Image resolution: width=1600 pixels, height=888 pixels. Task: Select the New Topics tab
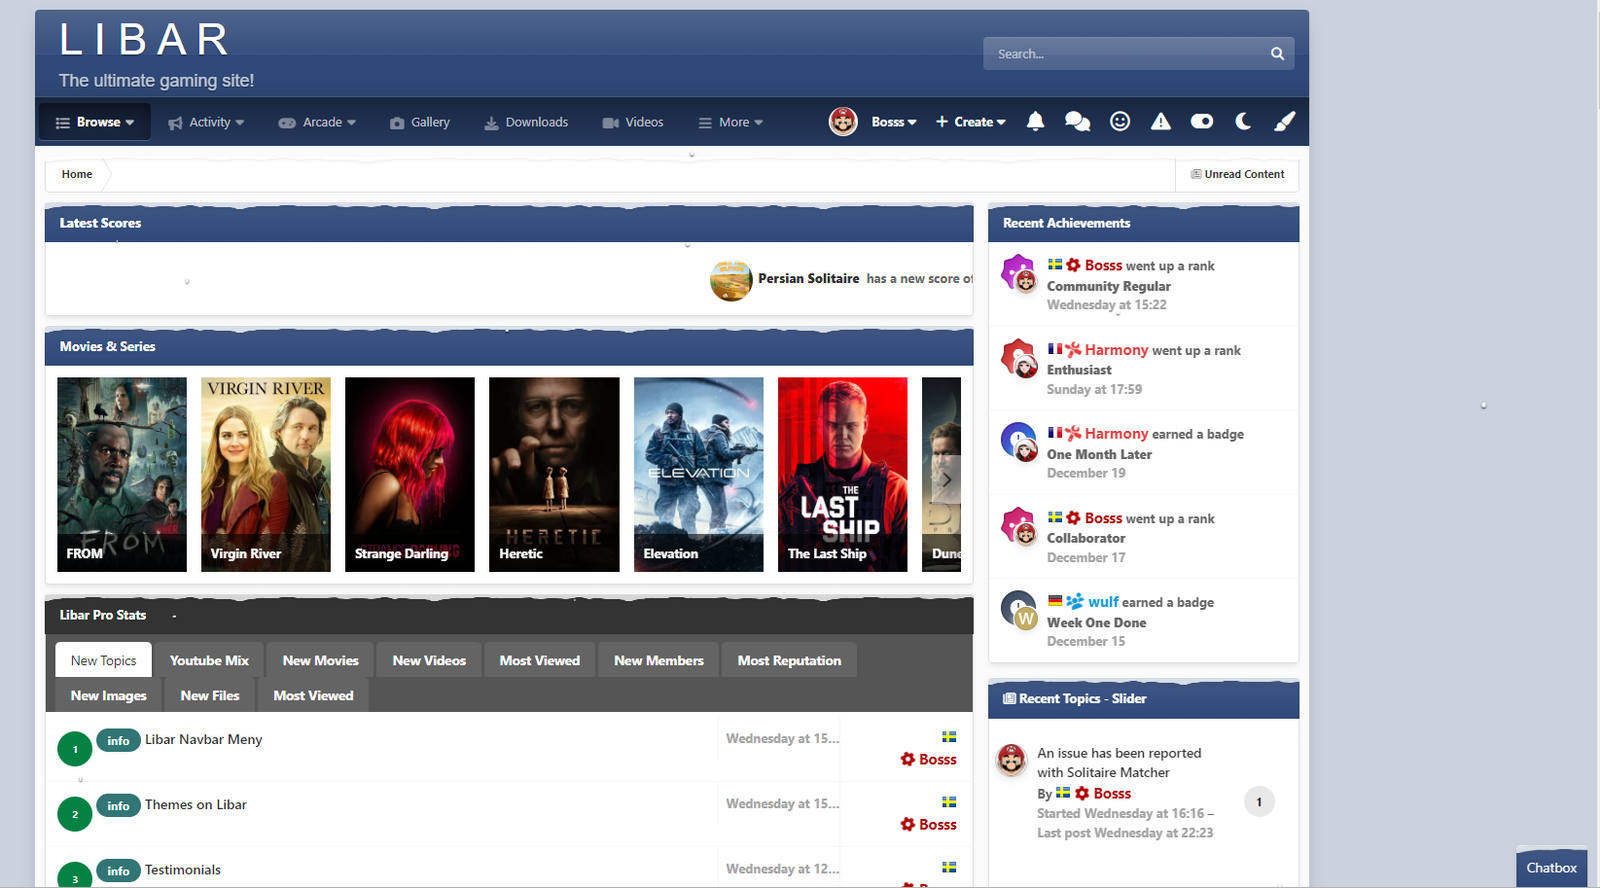[103, 660]
